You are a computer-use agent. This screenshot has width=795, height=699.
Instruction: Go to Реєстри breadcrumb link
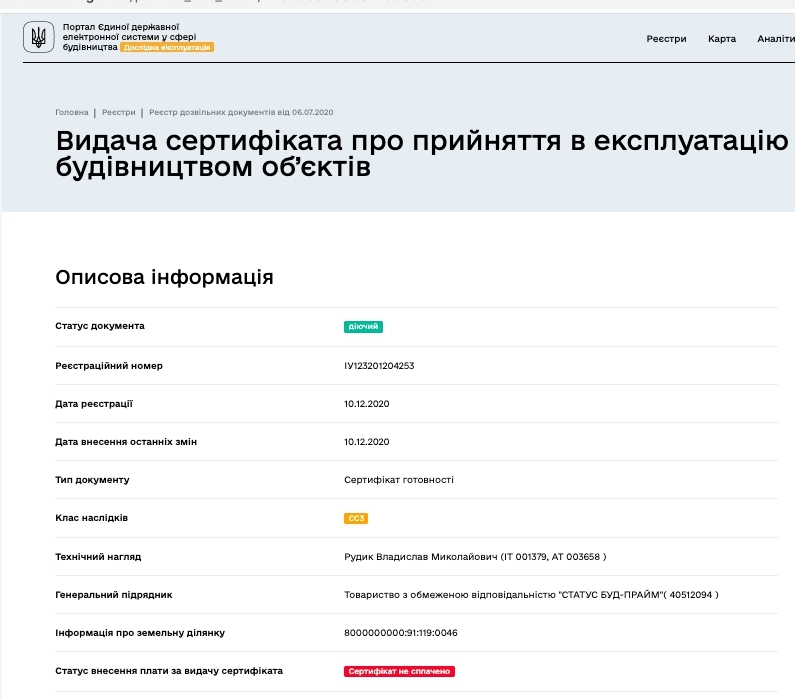[x=119, y=112]
